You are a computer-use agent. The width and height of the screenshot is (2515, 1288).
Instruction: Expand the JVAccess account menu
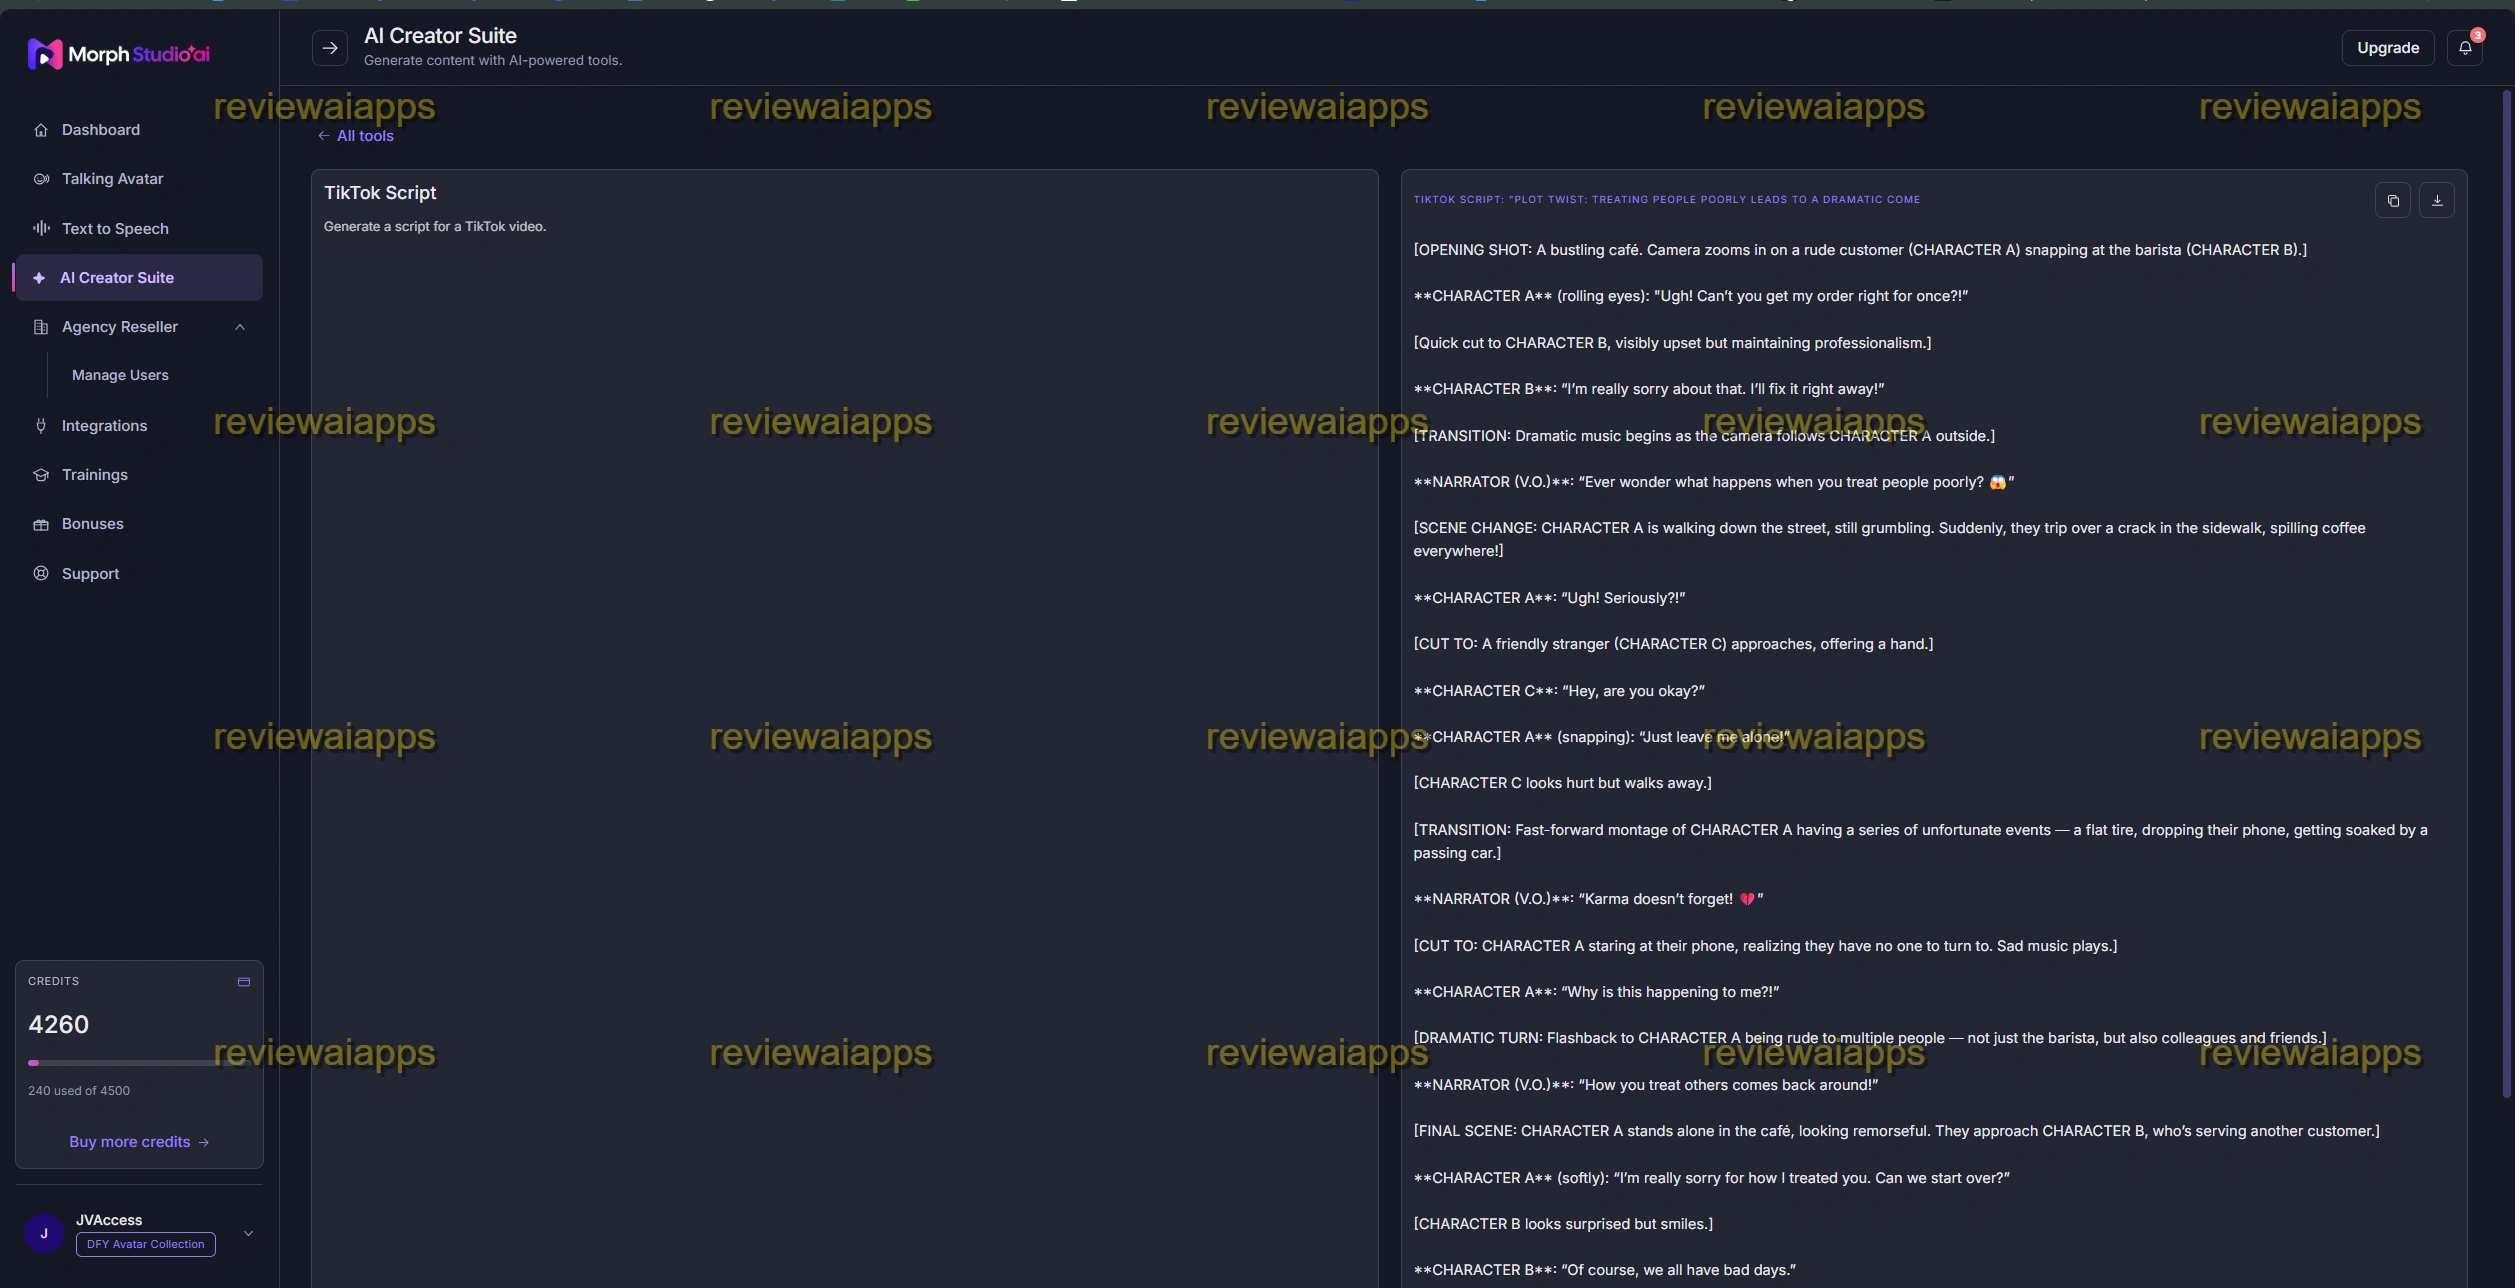[248, 1234]
